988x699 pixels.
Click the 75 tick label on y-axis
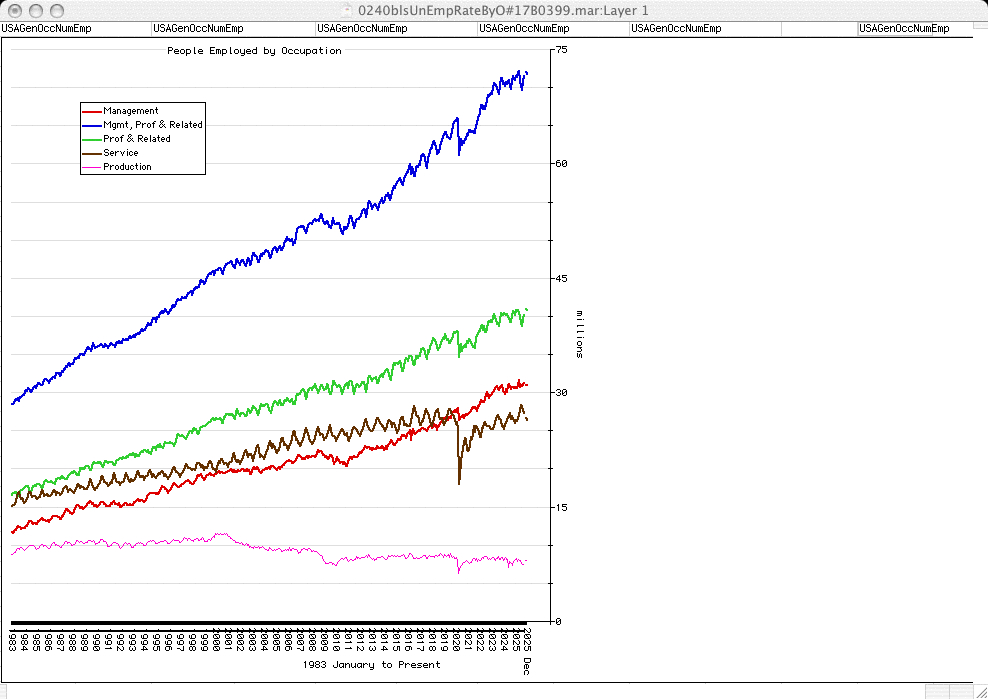(561, 50)
